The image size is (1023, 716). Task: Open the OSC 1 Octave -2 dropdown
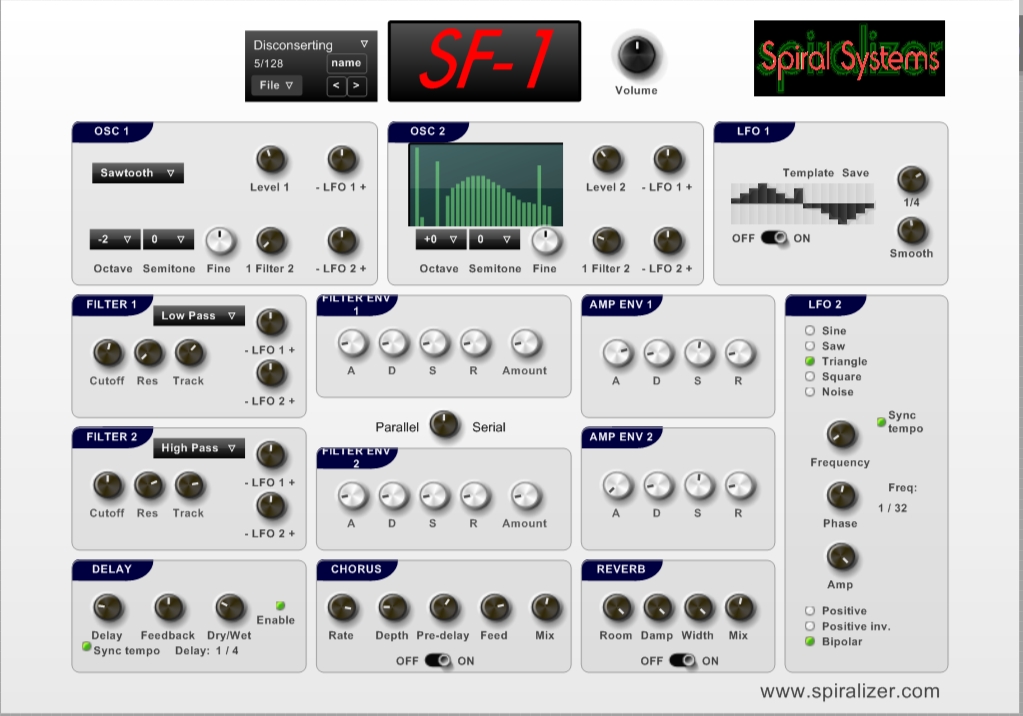pyautogui.click(x=115, y=239)
